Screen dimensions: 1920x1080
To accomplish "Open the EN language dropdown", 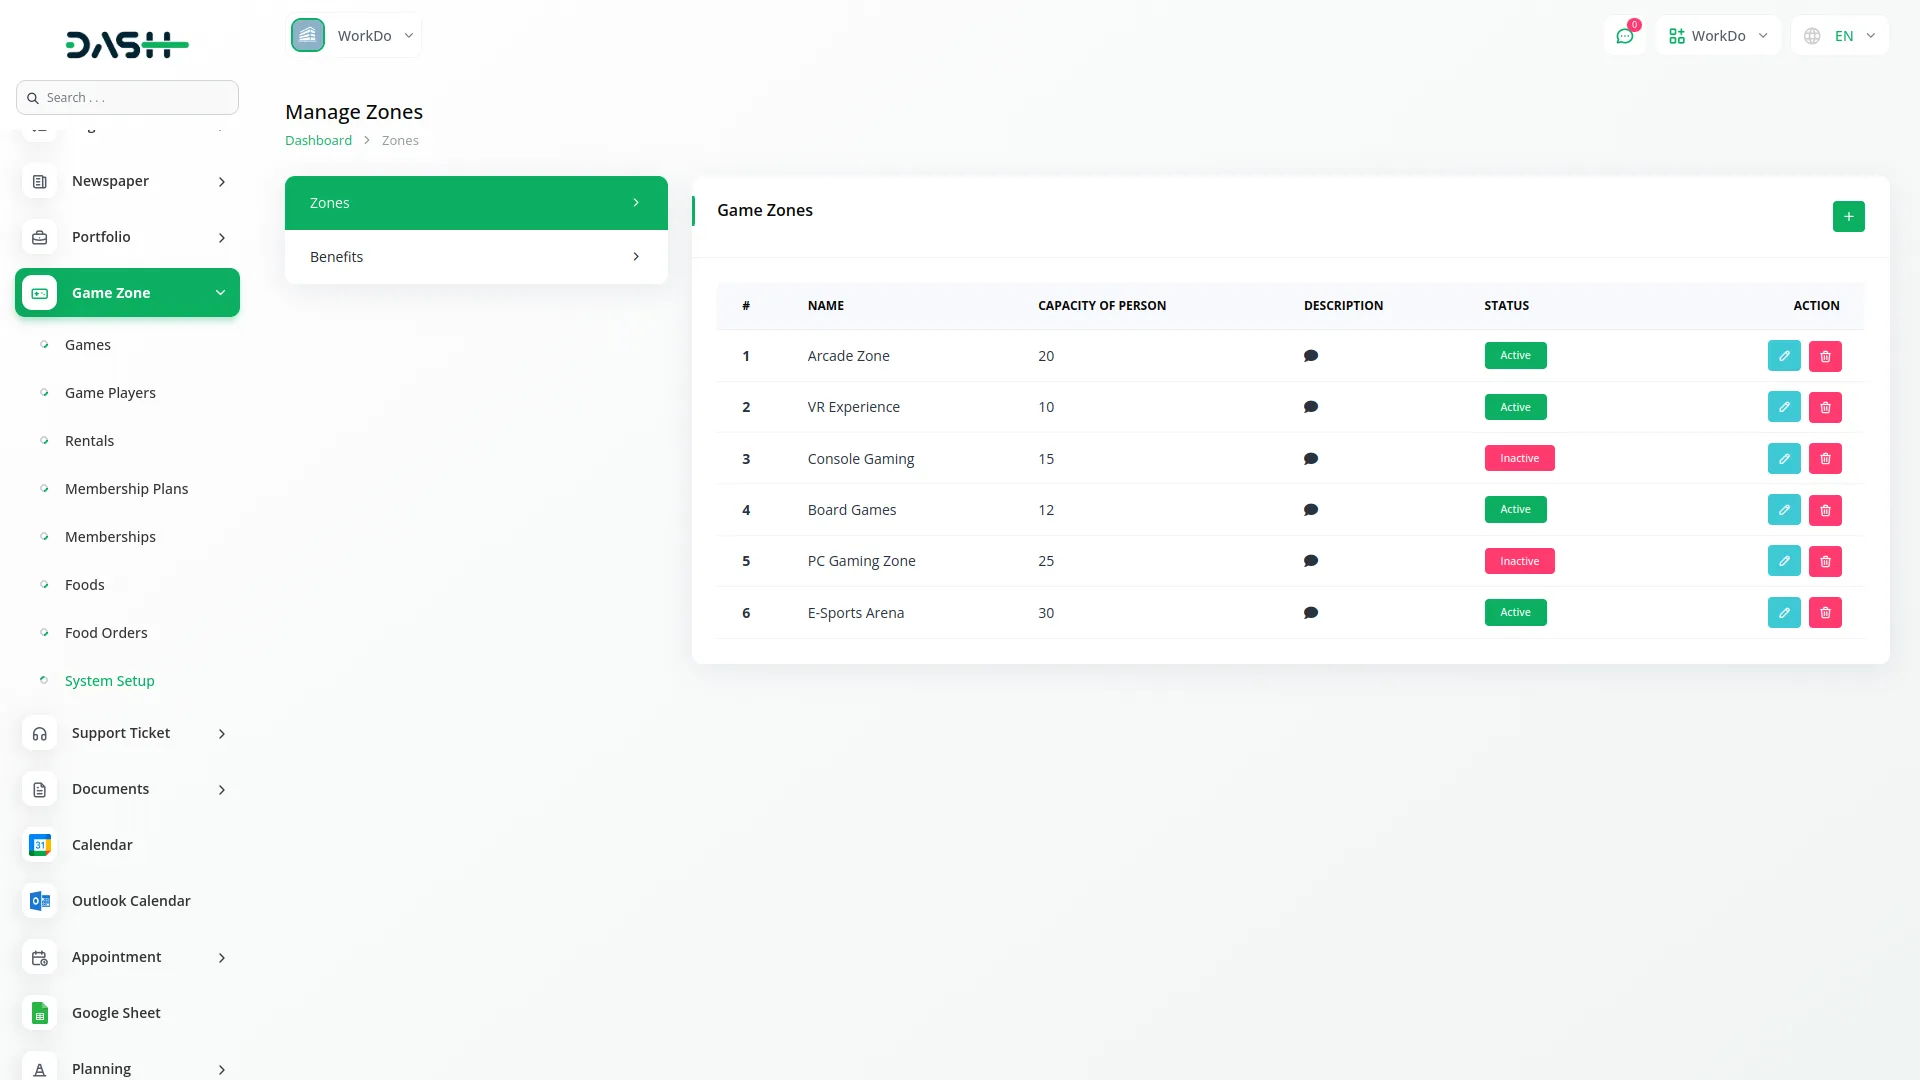I will click(1842, 36).
